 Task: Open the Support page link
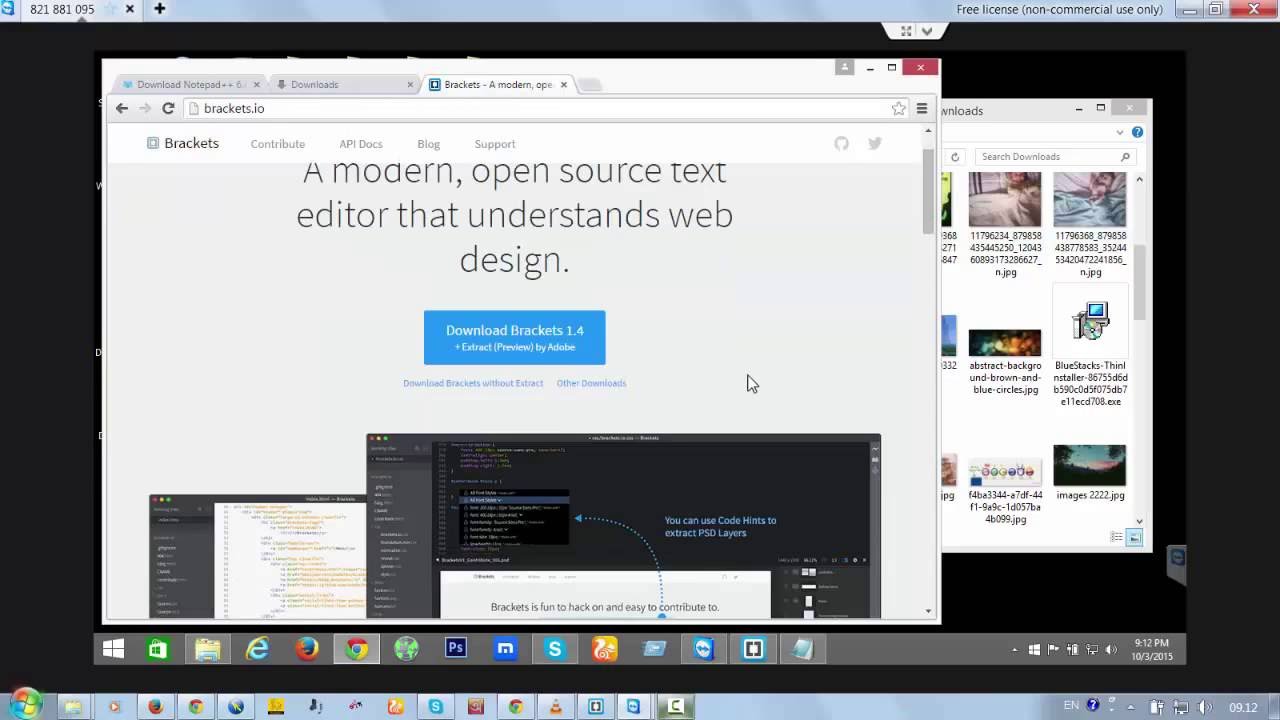click(494, 144)
